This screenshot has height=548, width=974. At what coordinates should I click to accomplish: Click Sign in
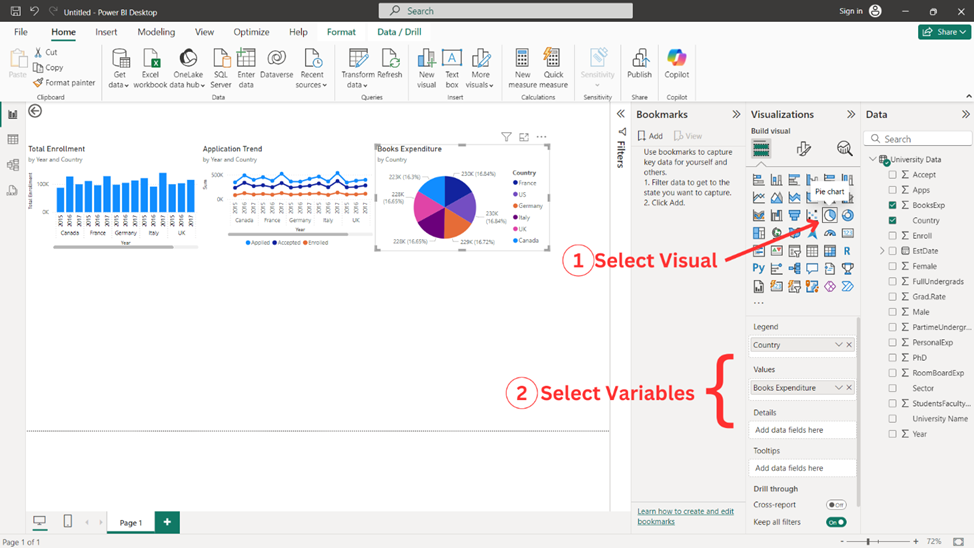point(860,11)
